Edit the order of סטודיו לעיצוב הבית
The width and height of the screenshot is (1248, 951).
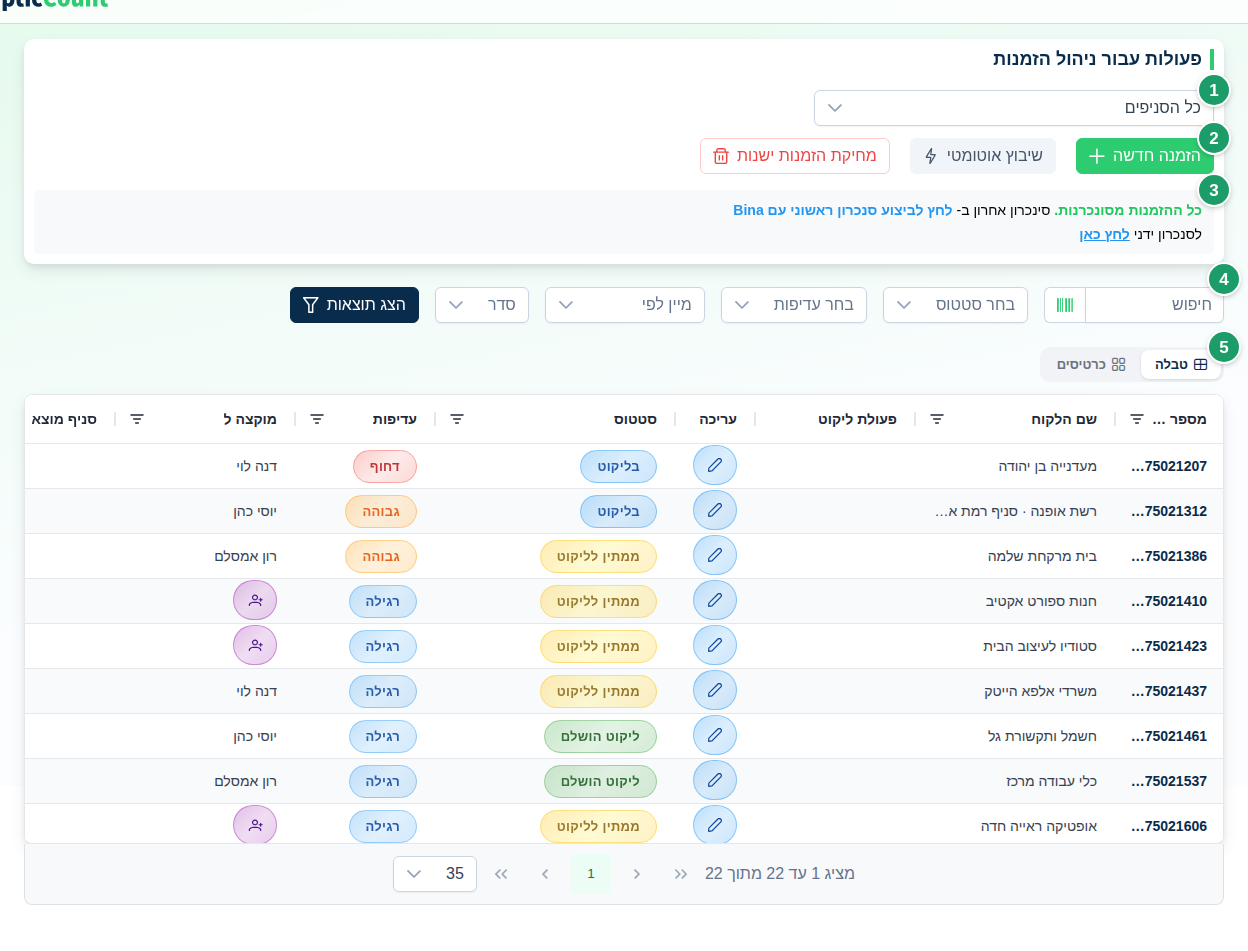coord(715,646)
